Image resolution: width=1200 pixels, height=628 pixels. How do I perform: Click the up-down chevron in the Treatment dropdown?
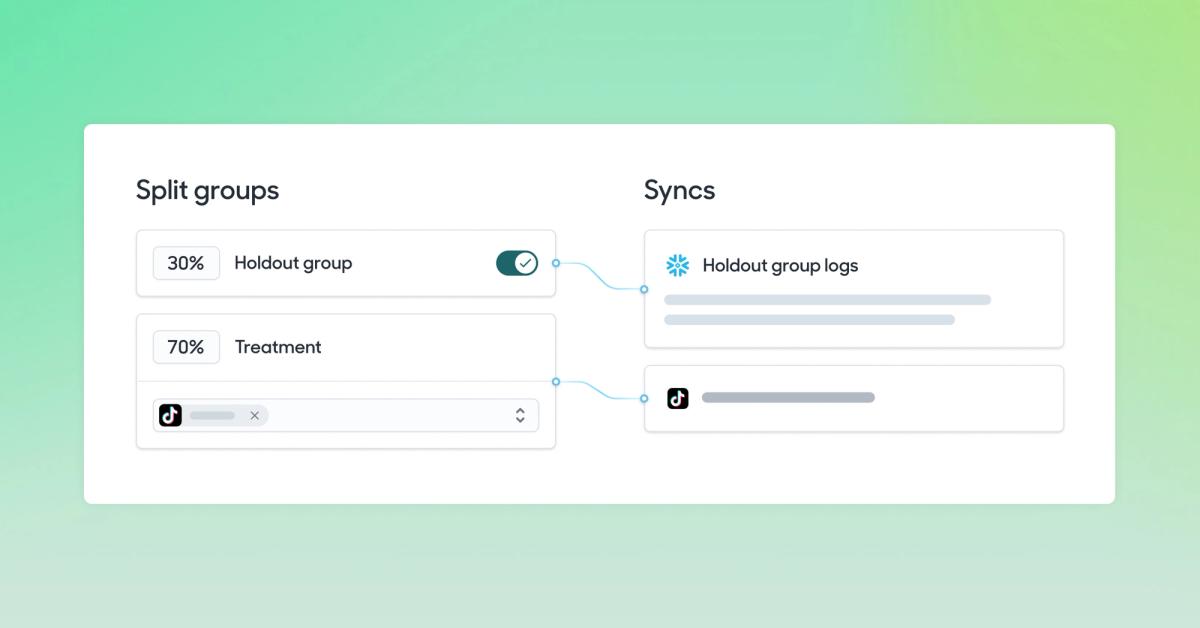click(519, 414)
